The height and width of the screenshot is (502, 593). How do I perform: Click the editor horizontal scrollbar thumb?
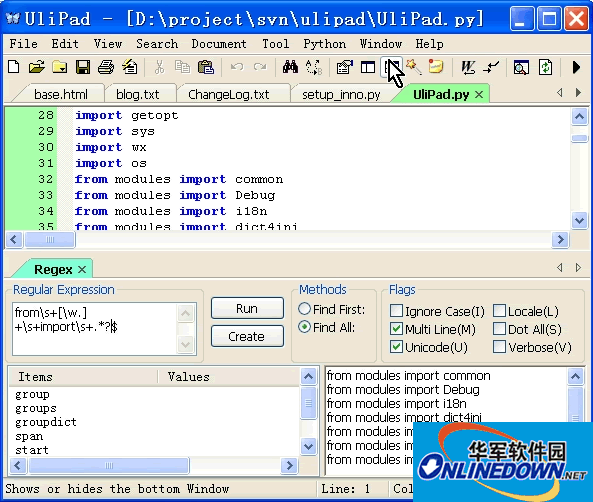point(50,239)
